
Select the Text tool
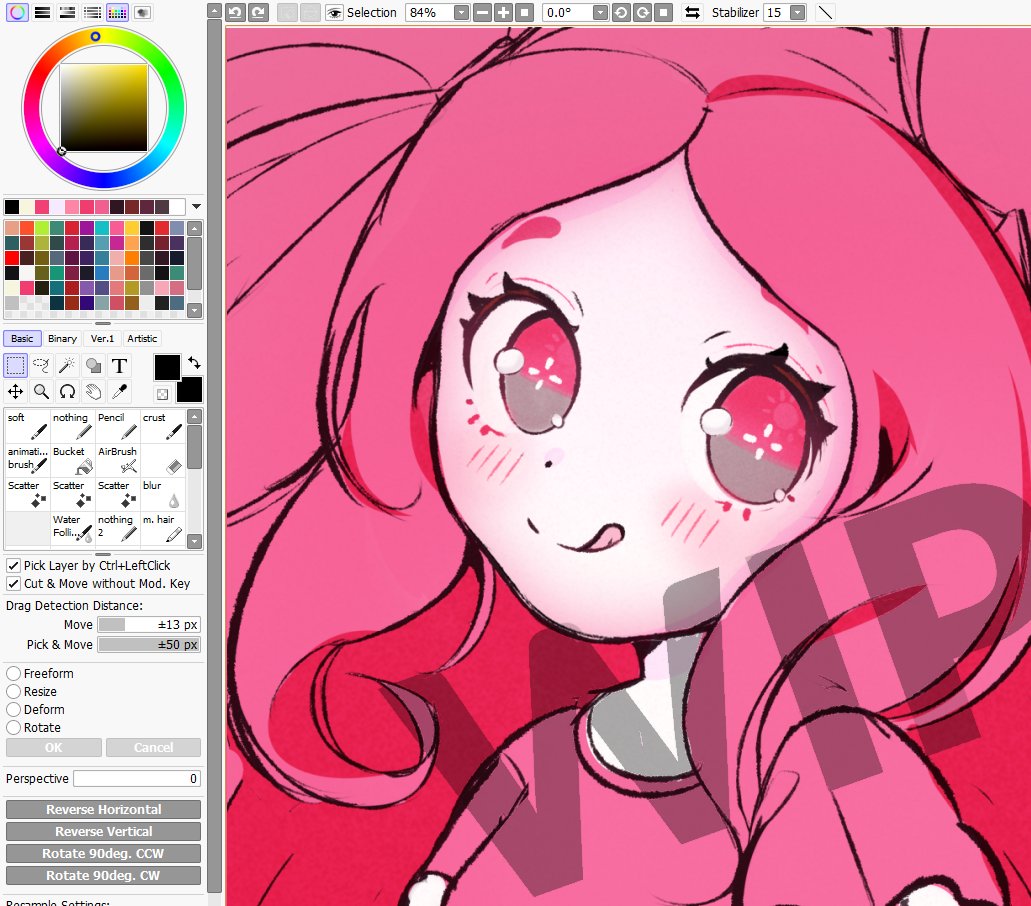pyautogui.click(x=119, y=365)
